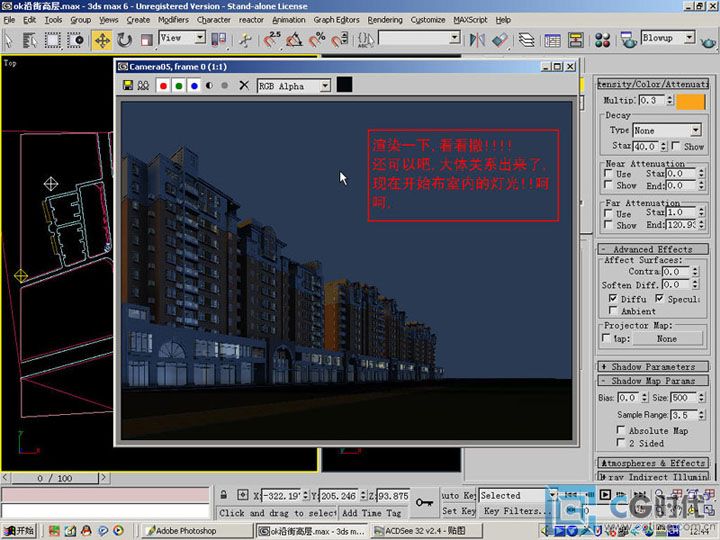
Task: Click the black color swatch in frame window
Action: (344, 85)
